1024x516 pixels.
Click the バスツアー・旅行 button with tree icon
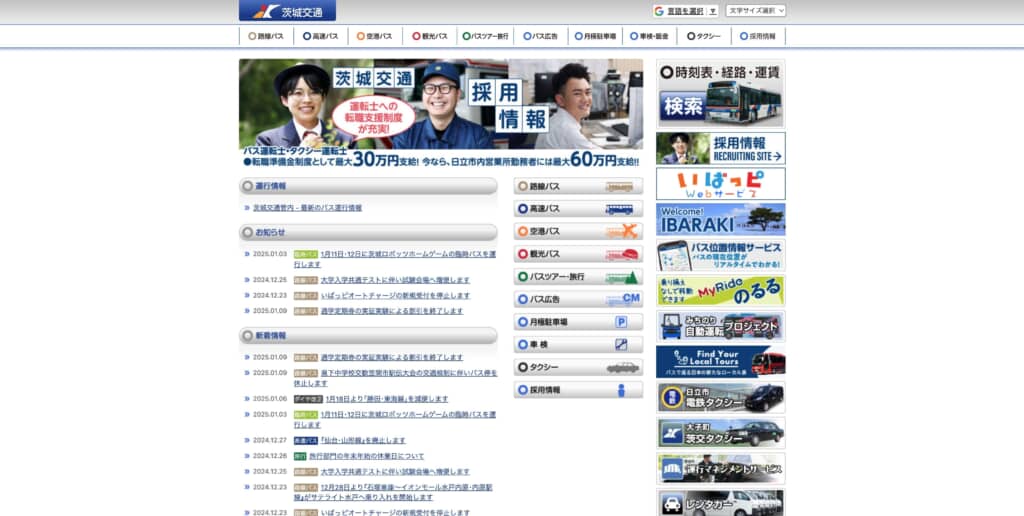578,277
